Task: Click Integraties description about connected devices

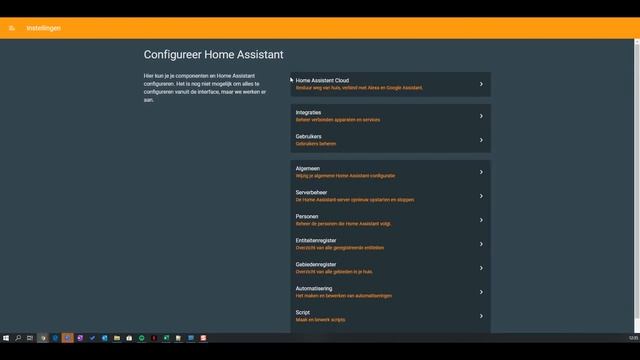Action: 338,120
